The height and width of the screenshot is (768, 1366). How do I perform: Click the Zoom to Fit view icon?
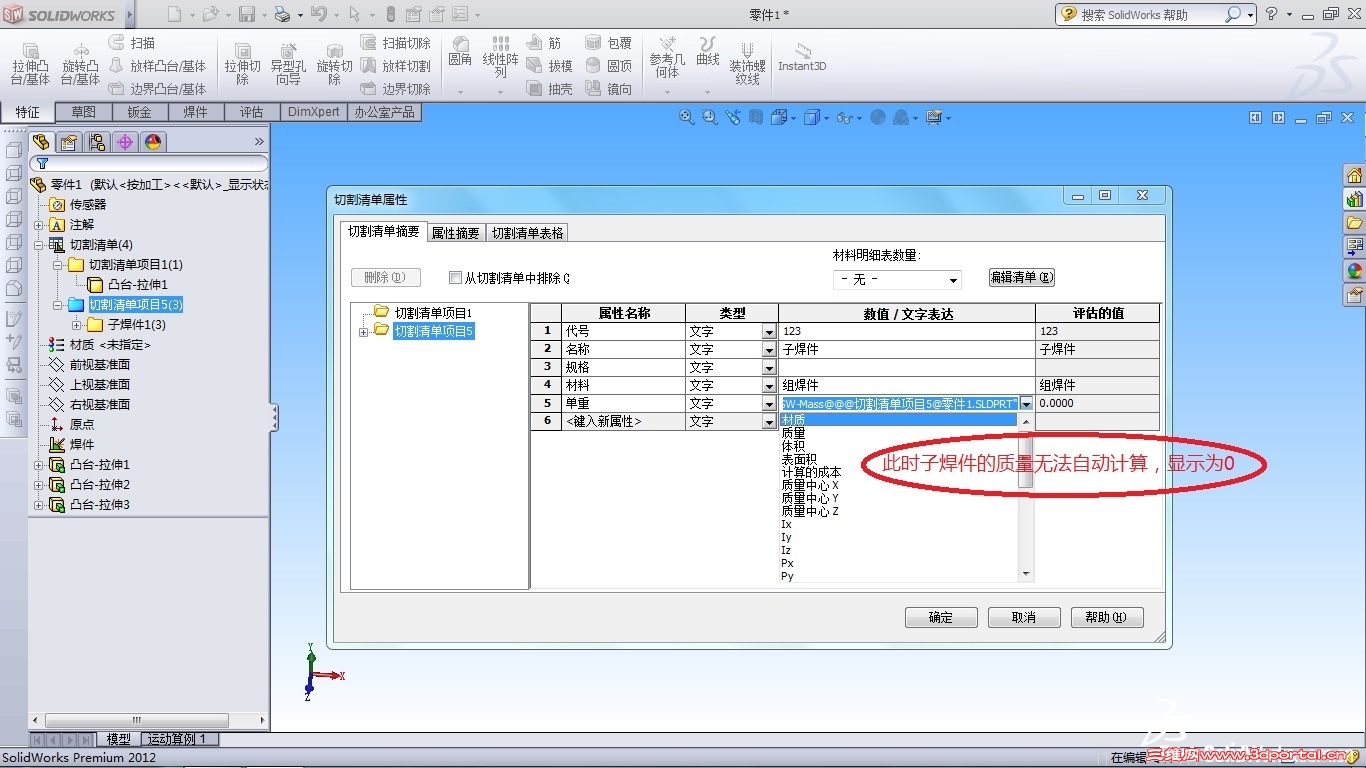pyautogui.click(x=687, y=117)
